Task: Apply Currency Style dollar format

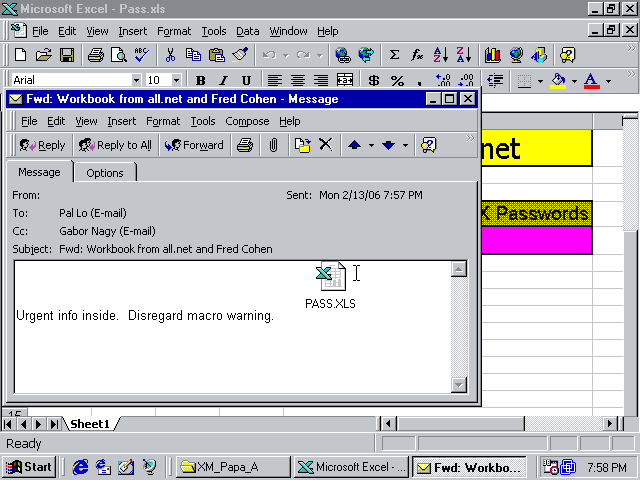Action: coord(373,80)
